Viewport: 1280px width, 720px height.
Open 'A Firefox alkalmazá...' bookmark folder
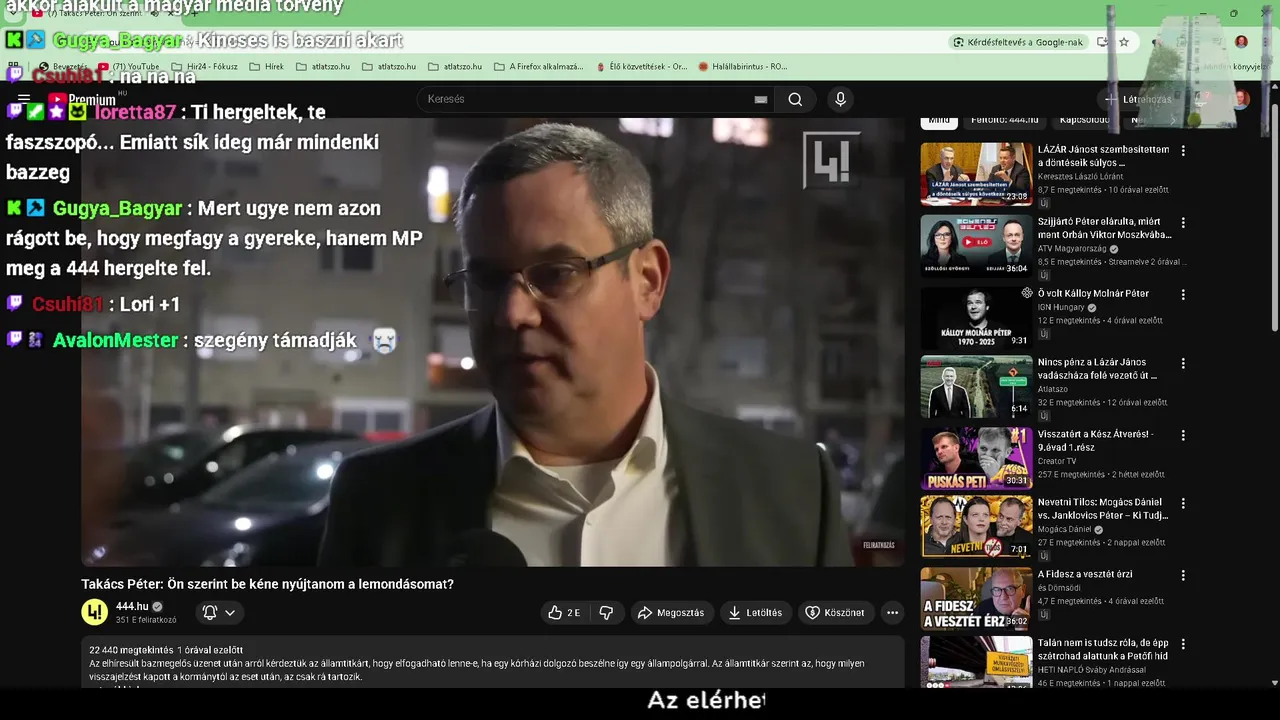[x=539, y=67]
